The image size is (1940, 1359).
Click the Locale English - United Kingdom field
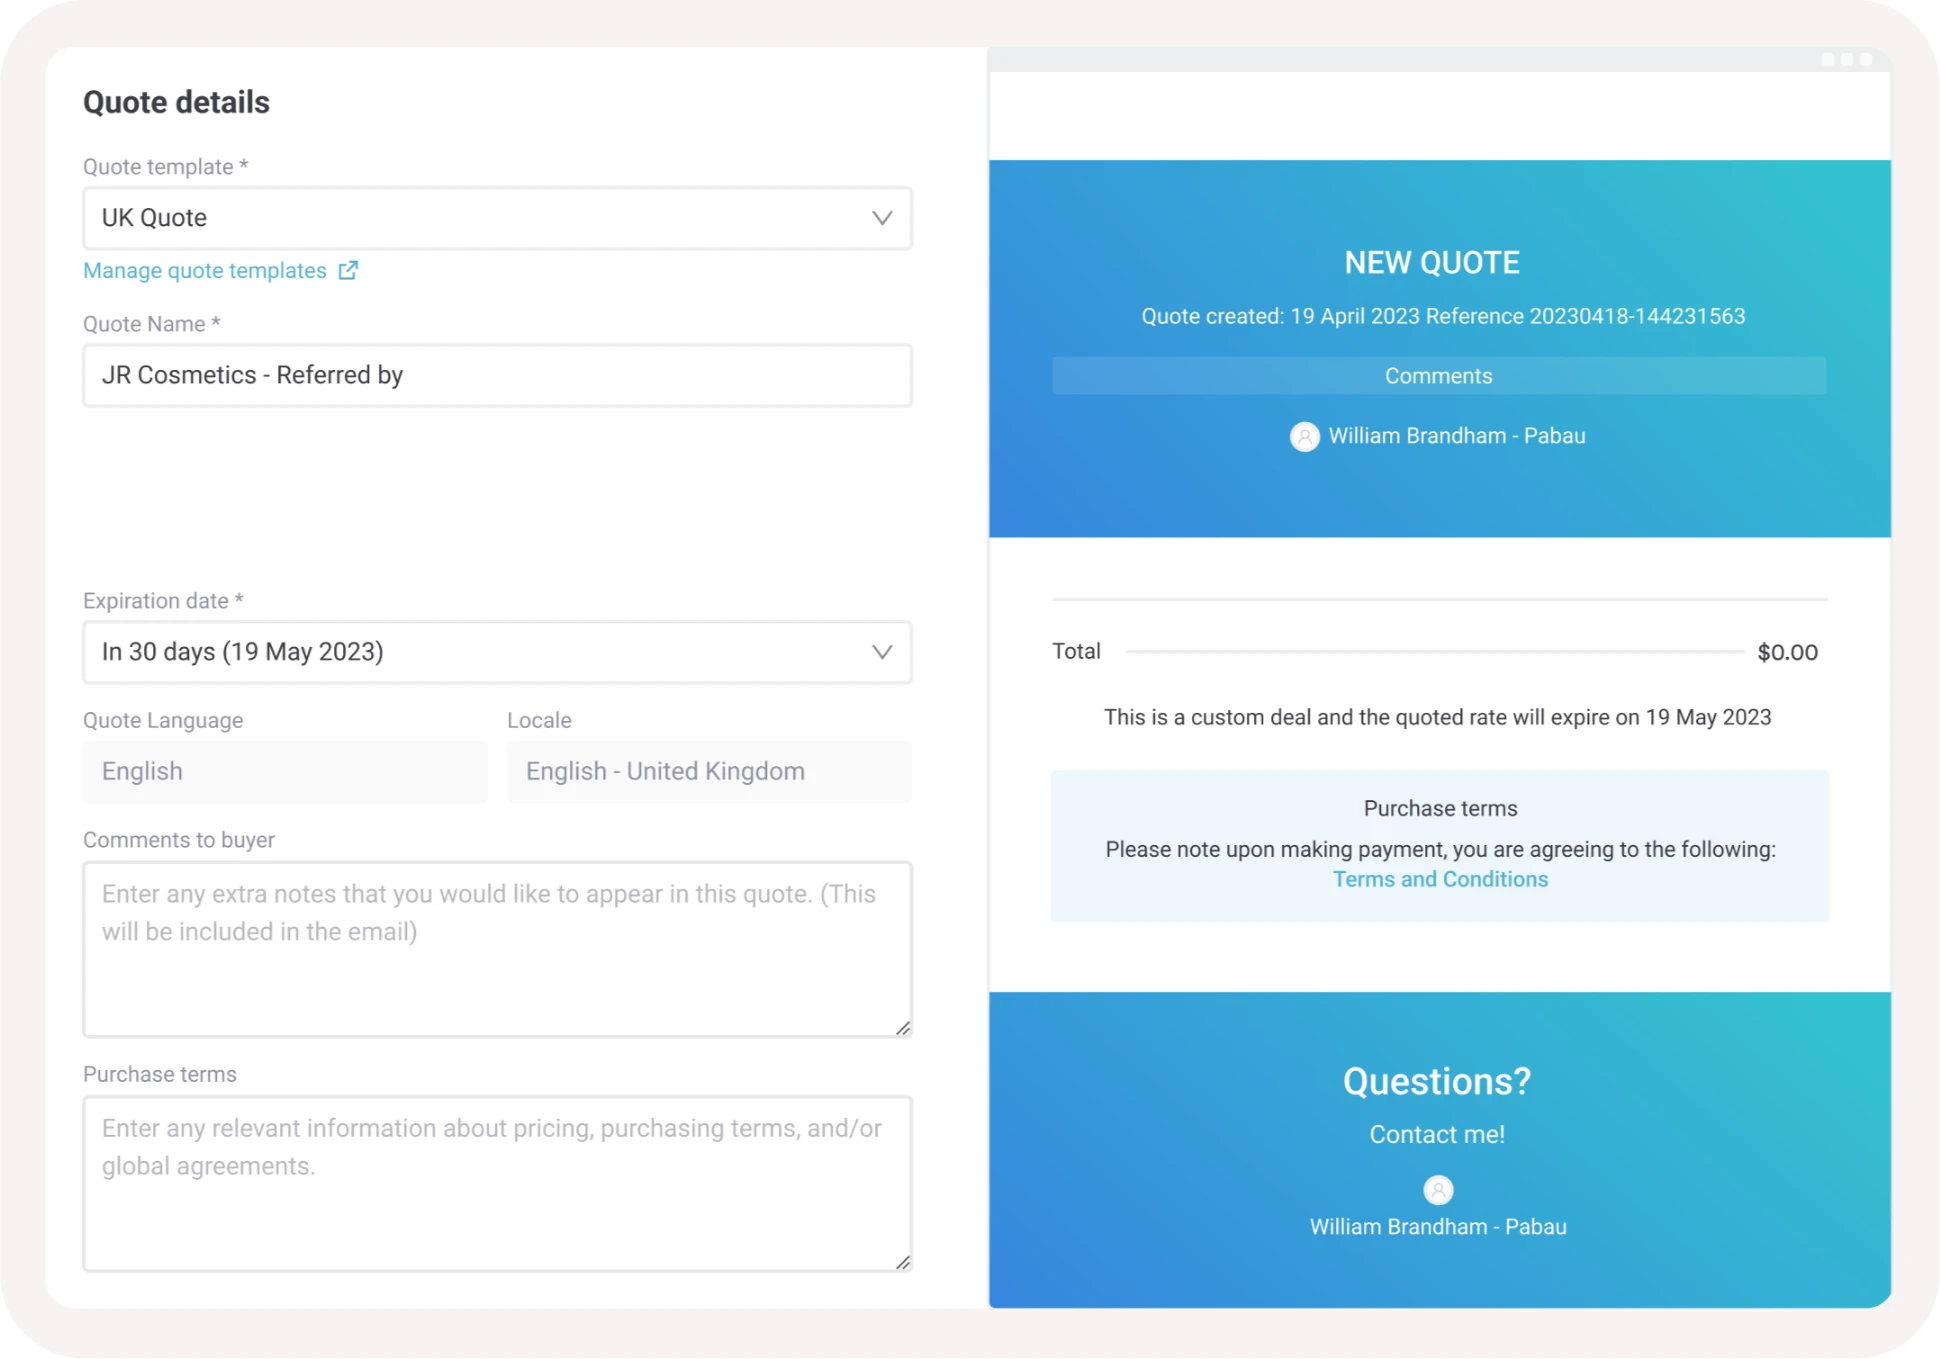pos(708,771)
